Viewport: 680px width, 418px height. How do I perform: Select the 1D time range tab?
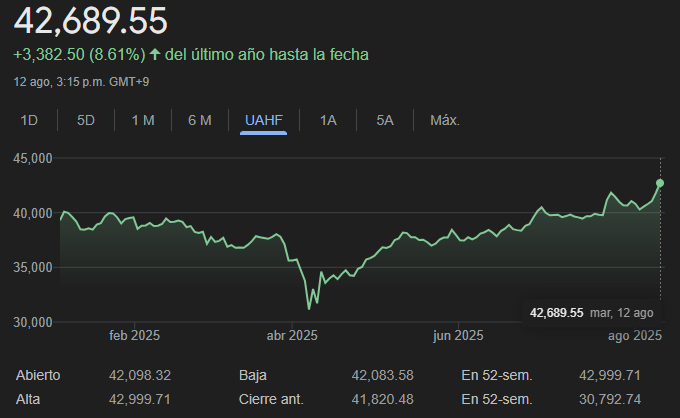click(29, 120)
